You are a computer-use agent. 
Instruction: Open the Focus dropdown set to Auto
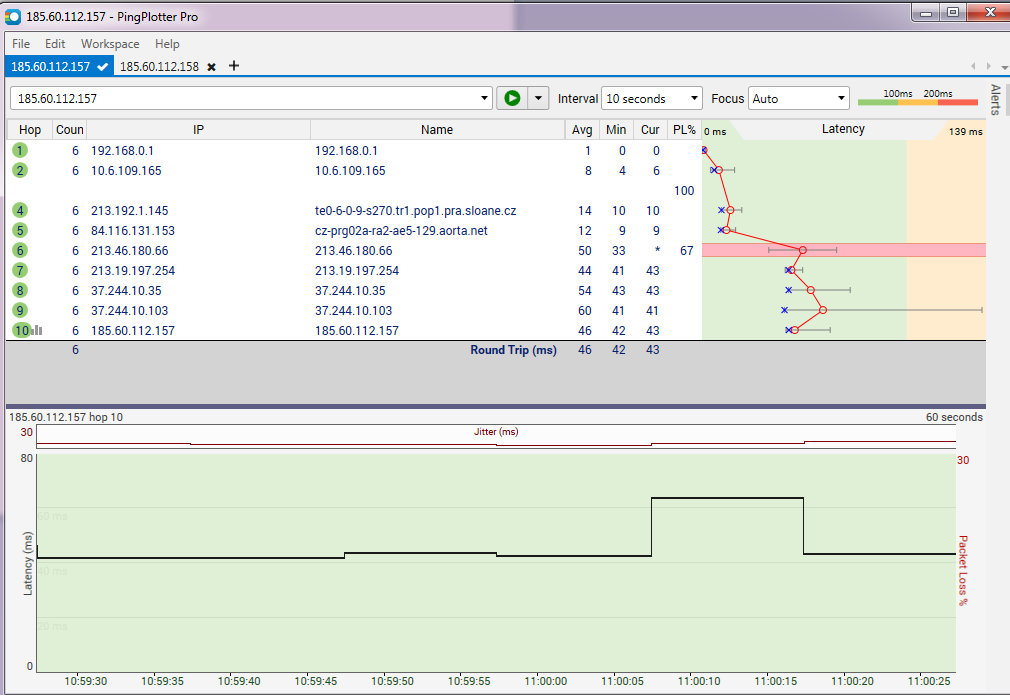coord(798,98)
